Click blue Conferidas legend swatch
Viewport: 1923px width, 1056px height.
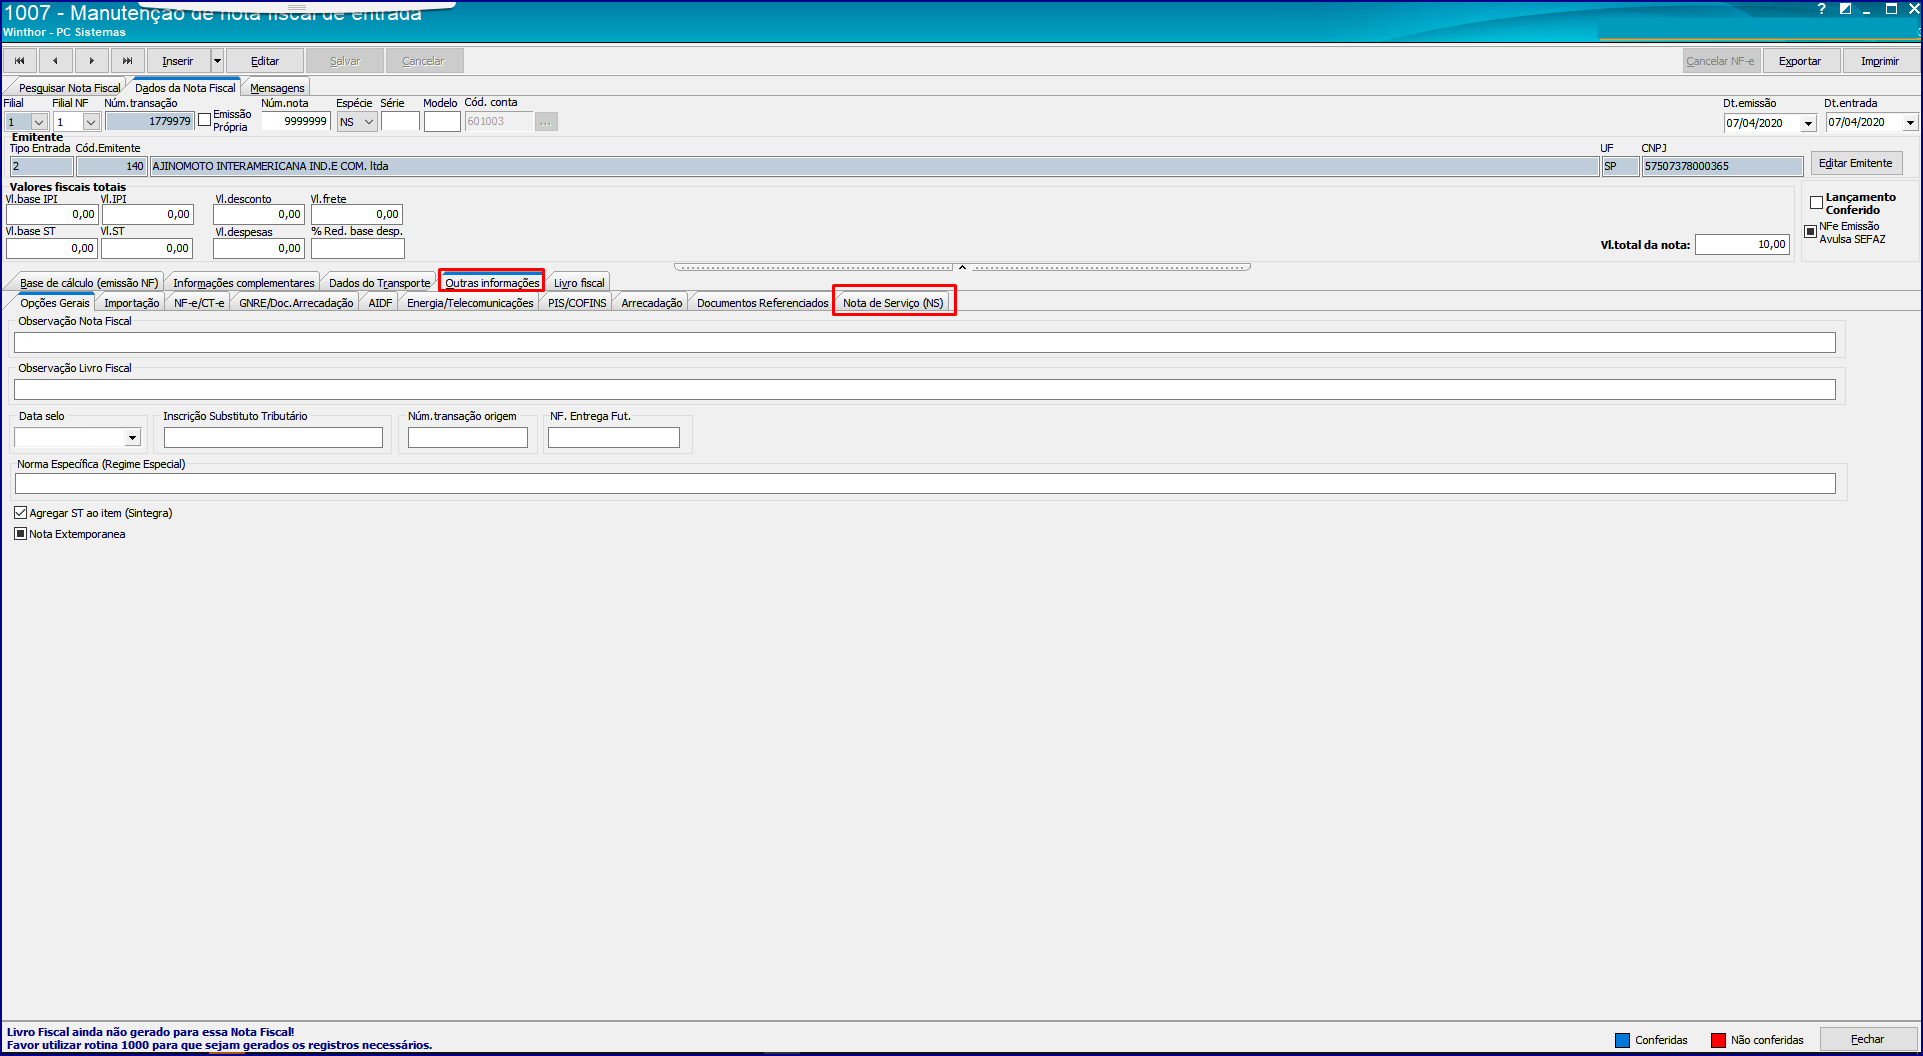tap(1622, 1040)
